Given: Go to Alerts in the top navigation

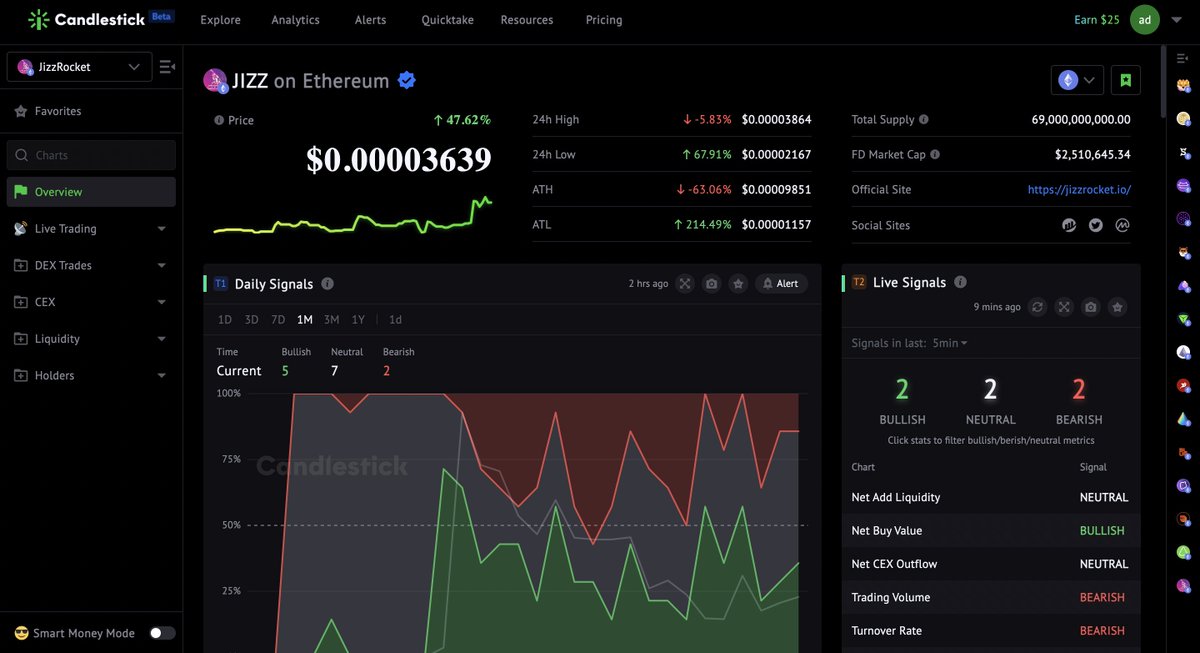Looking at the screenshot, I should pos(370,20).
